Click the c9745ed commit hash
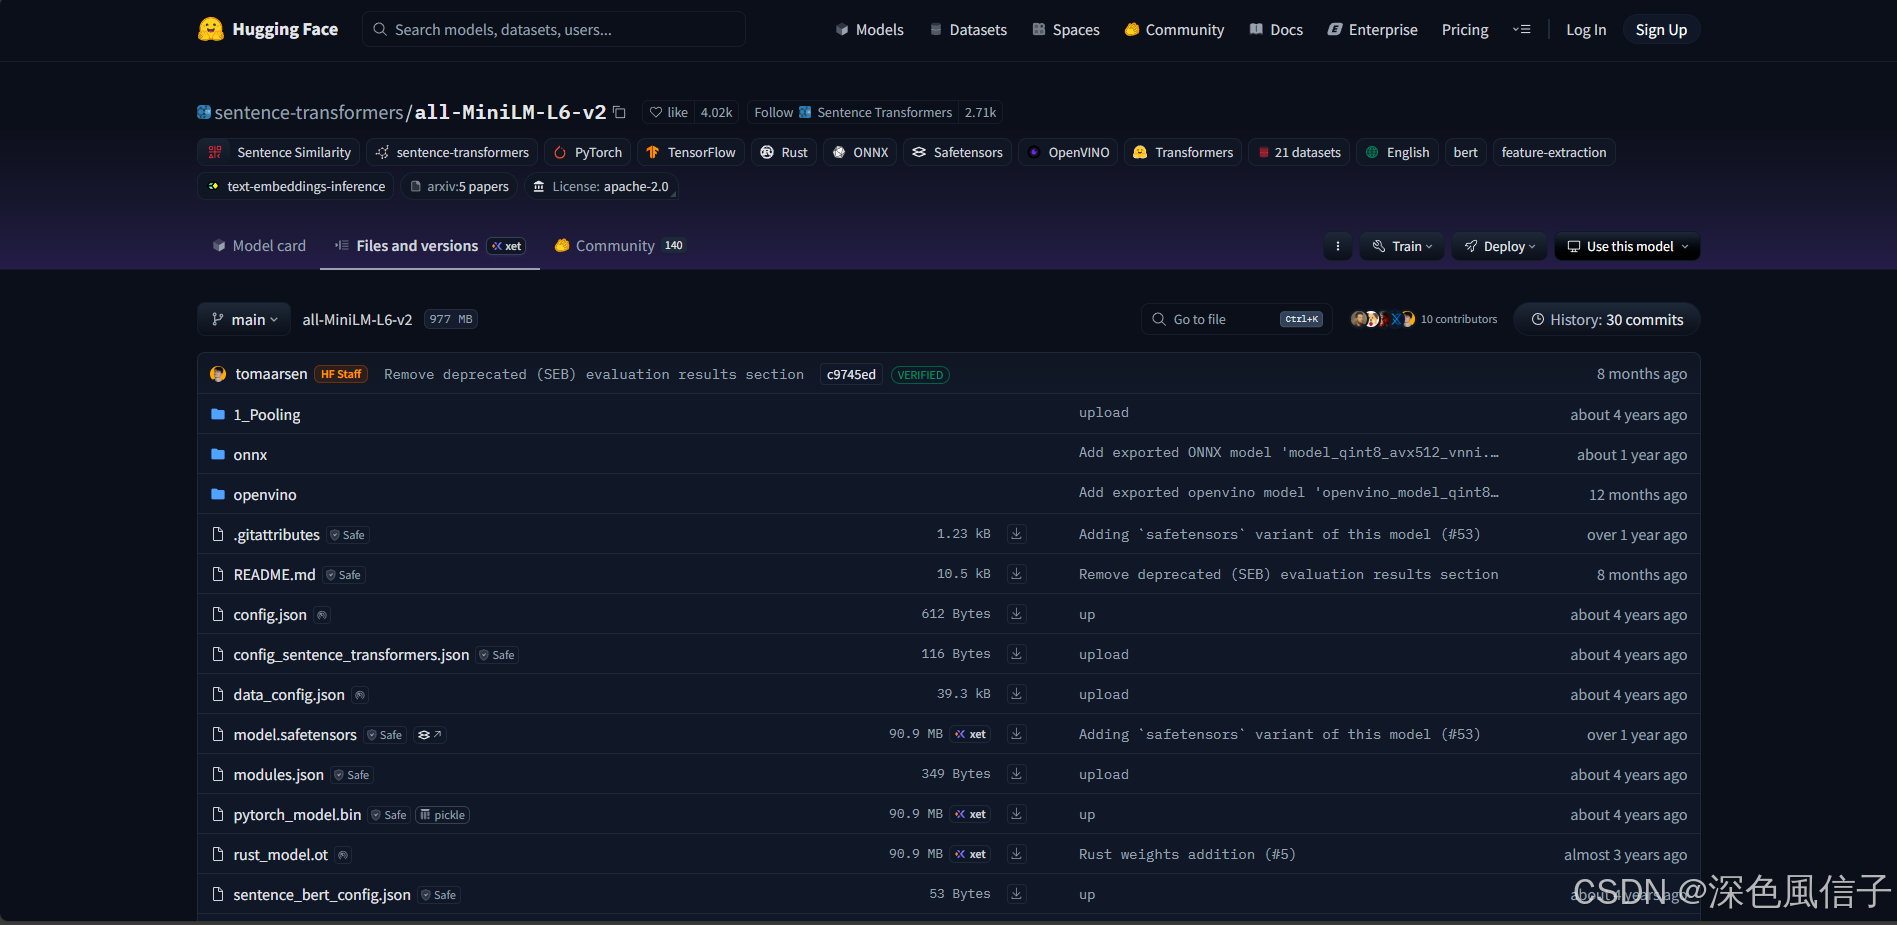 (851, 374)
